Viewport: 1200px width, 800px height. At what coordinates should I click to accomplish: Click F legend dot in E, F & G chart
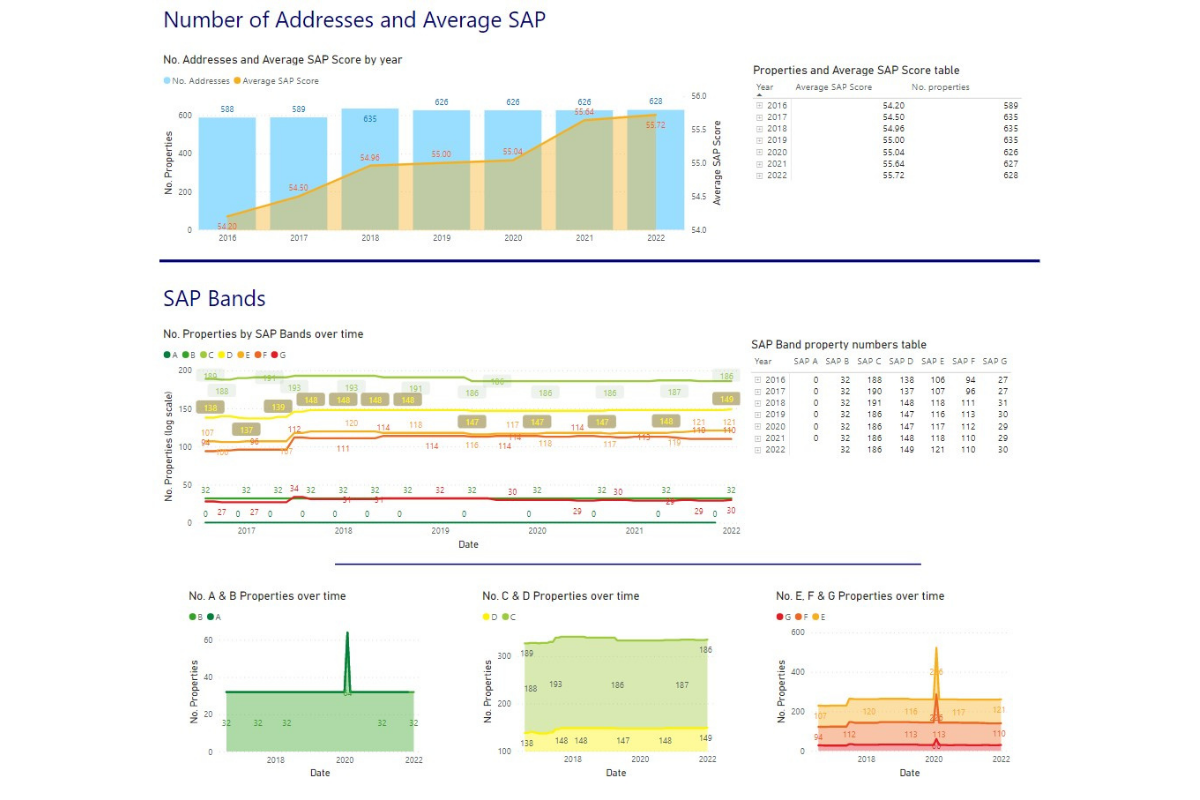tap(798, 617)
